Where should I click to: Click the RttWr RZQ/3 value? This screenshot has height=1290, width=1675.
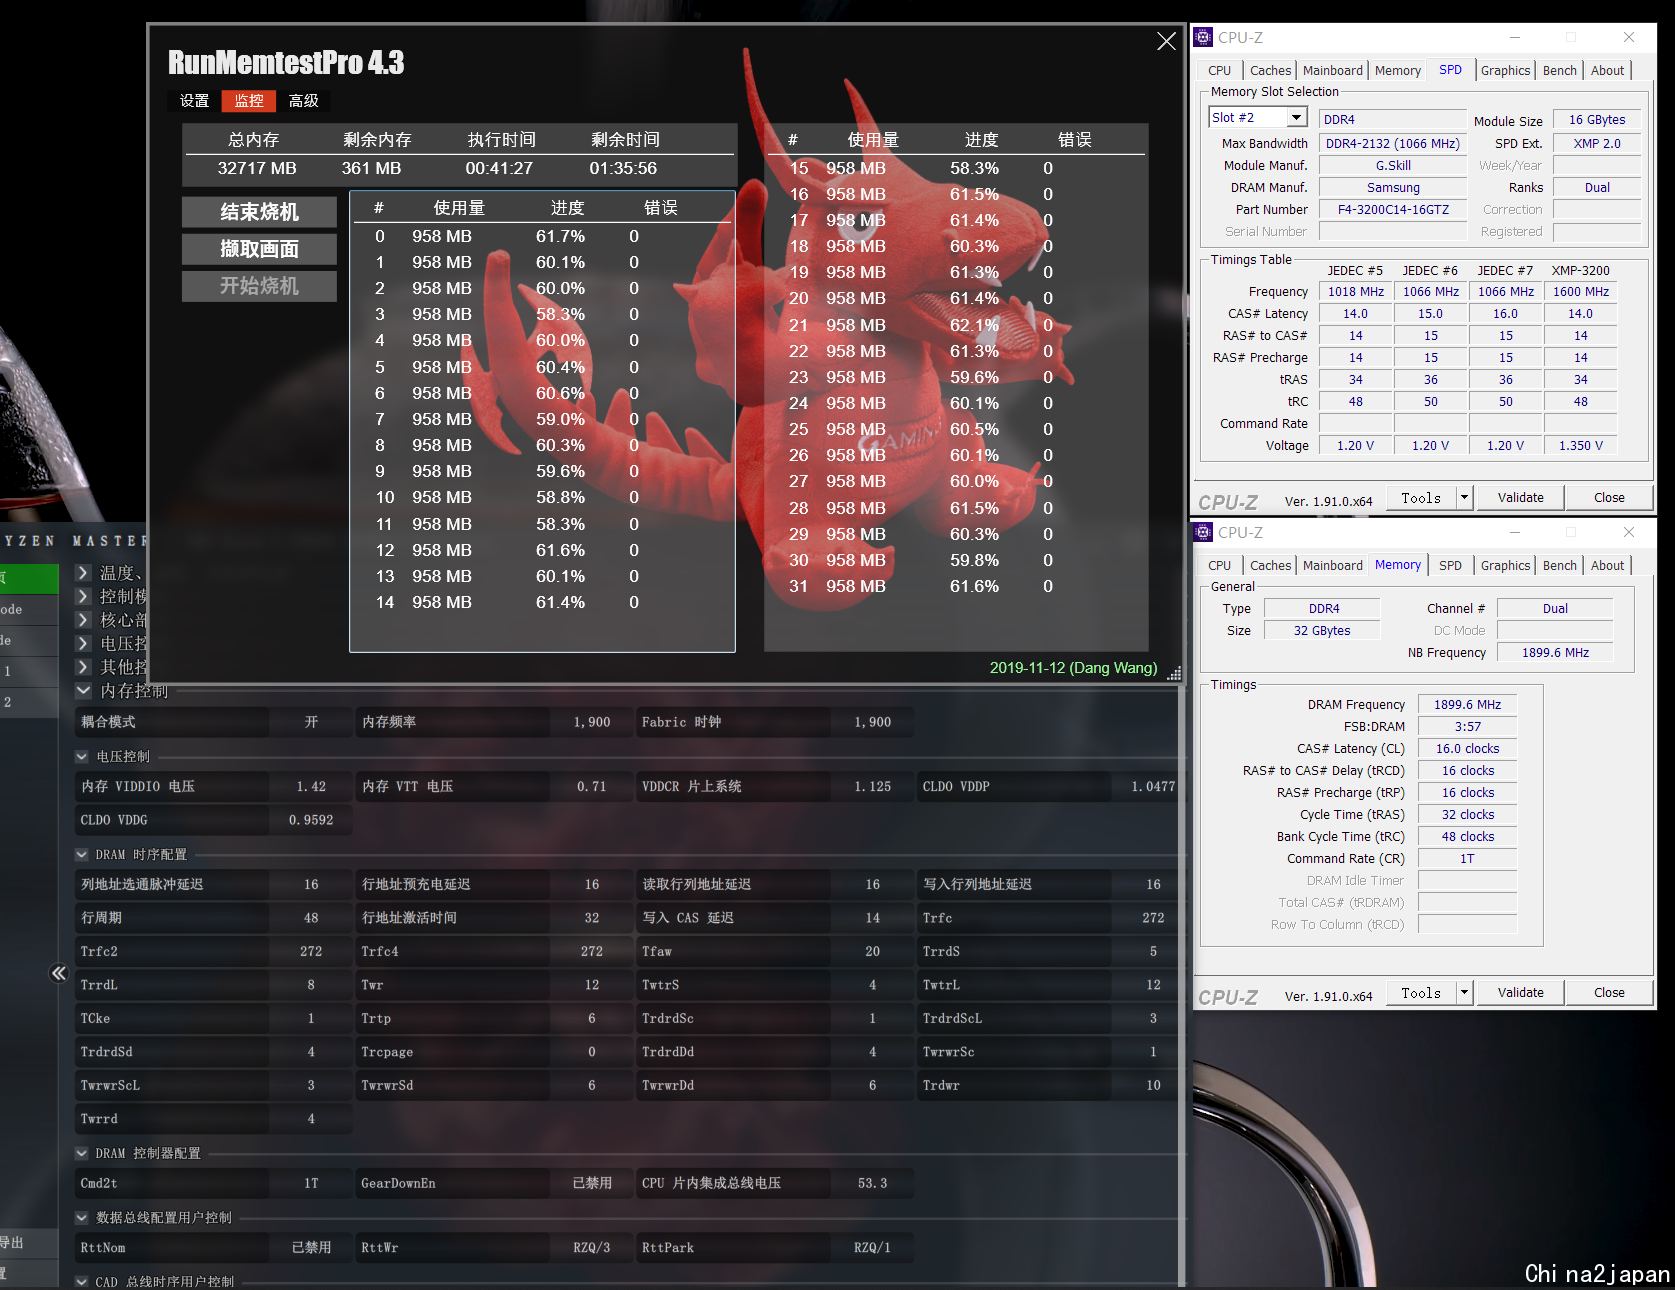592,1248
